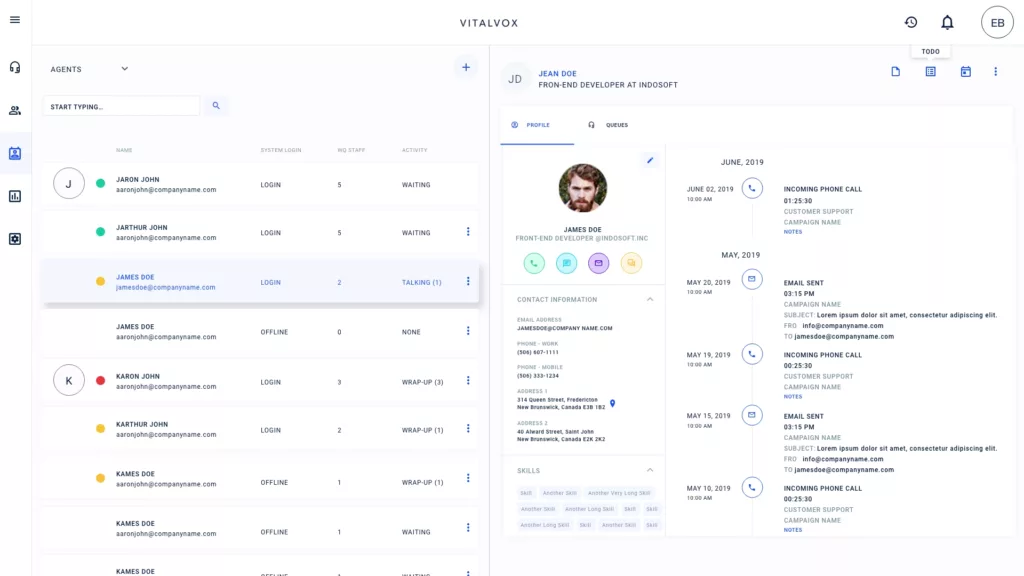Click the green phone call circle

534,263
